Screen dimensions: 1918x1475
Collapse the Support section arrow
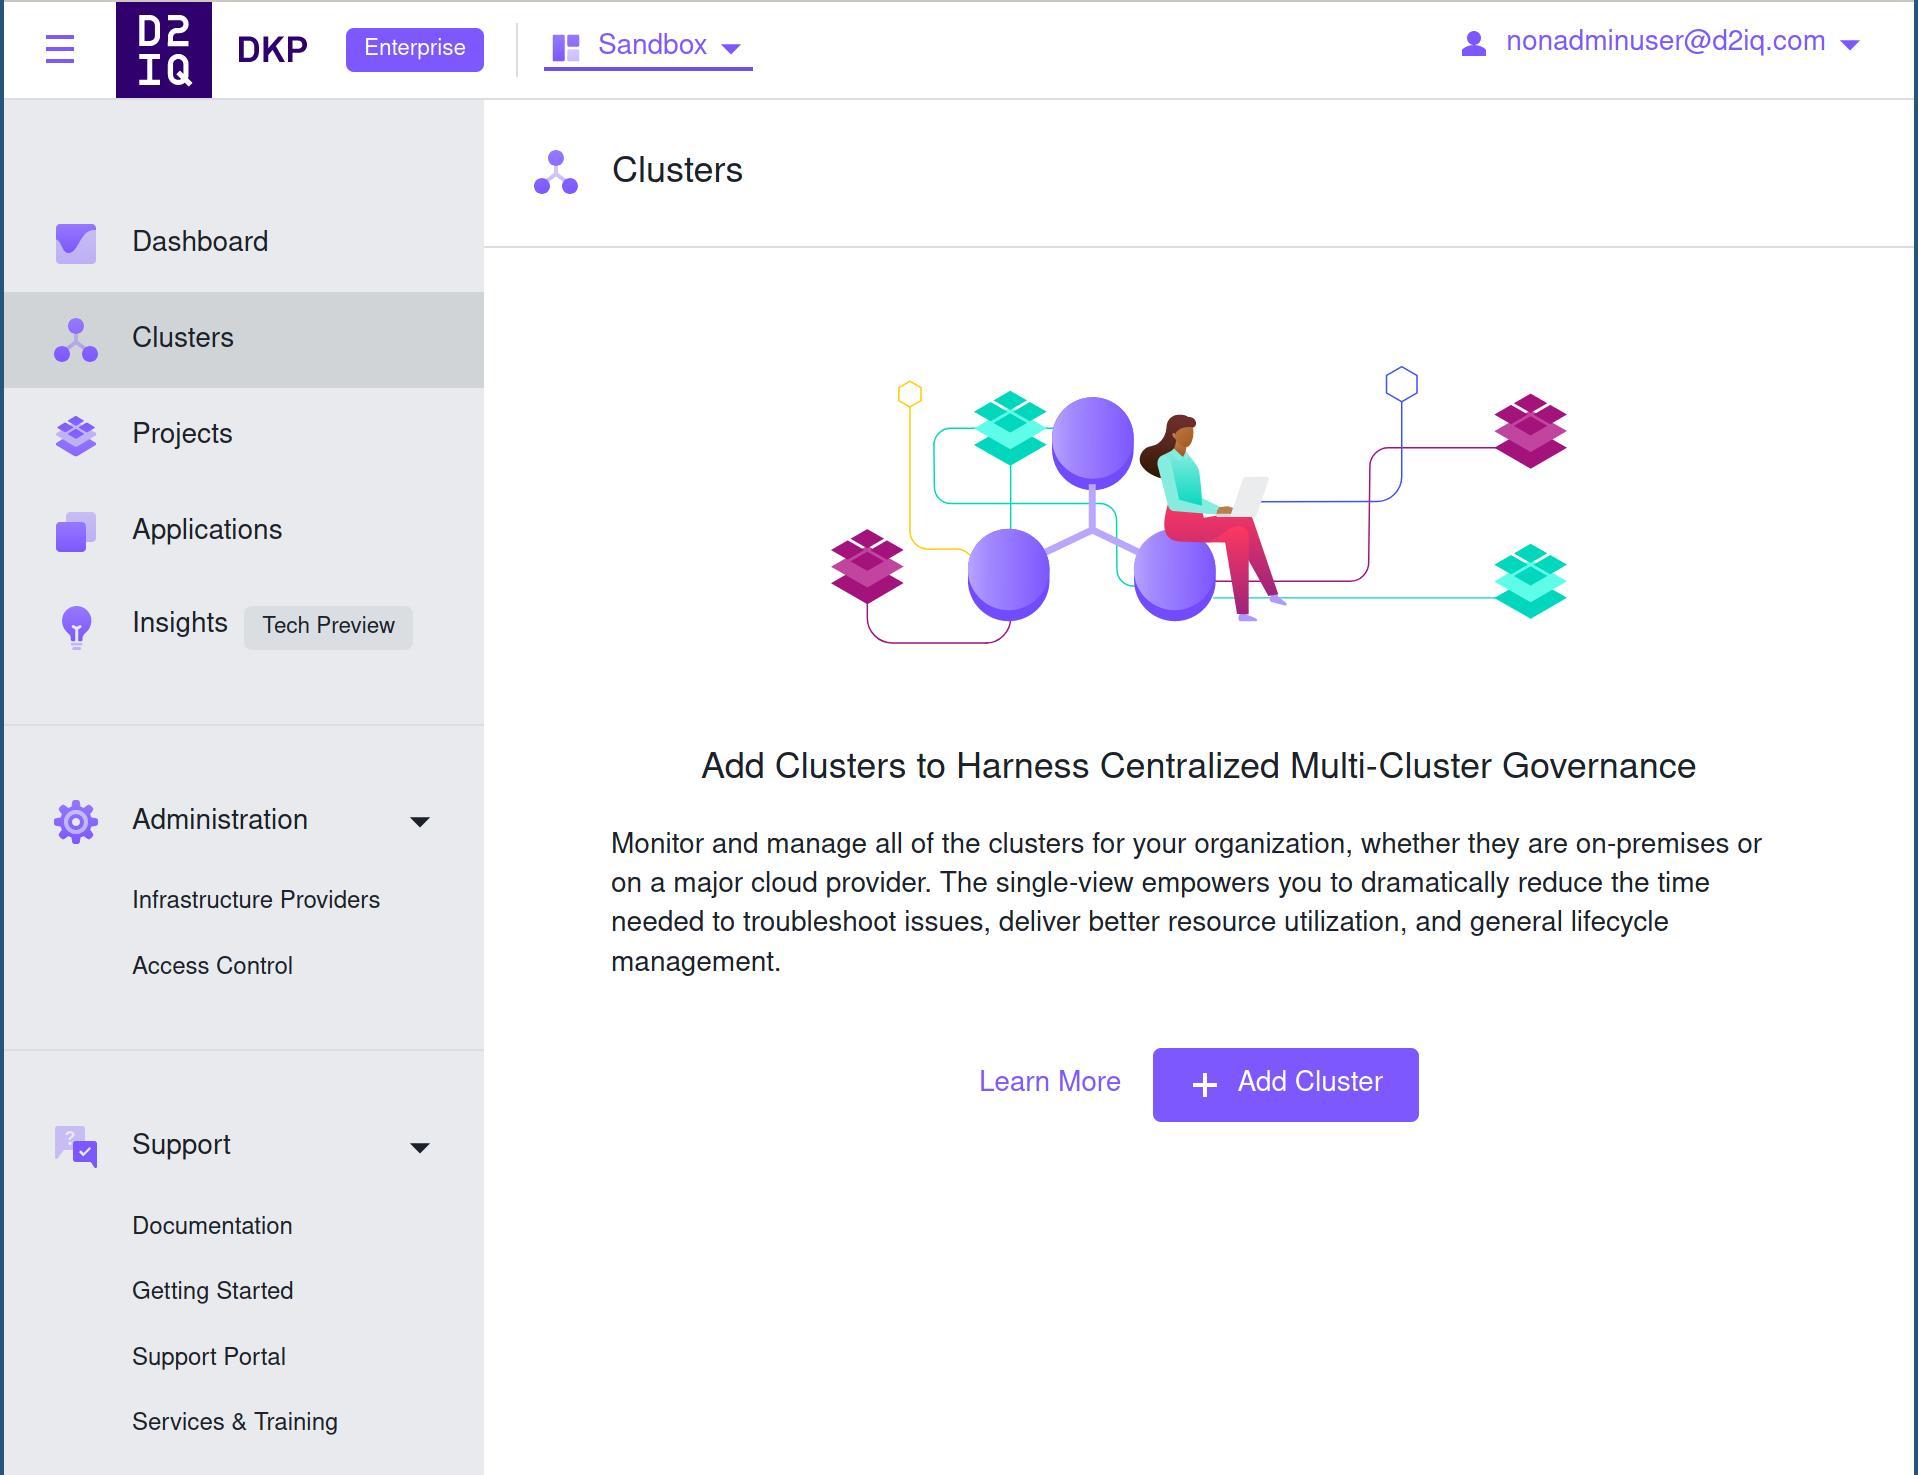click(x=420, y=1147)
